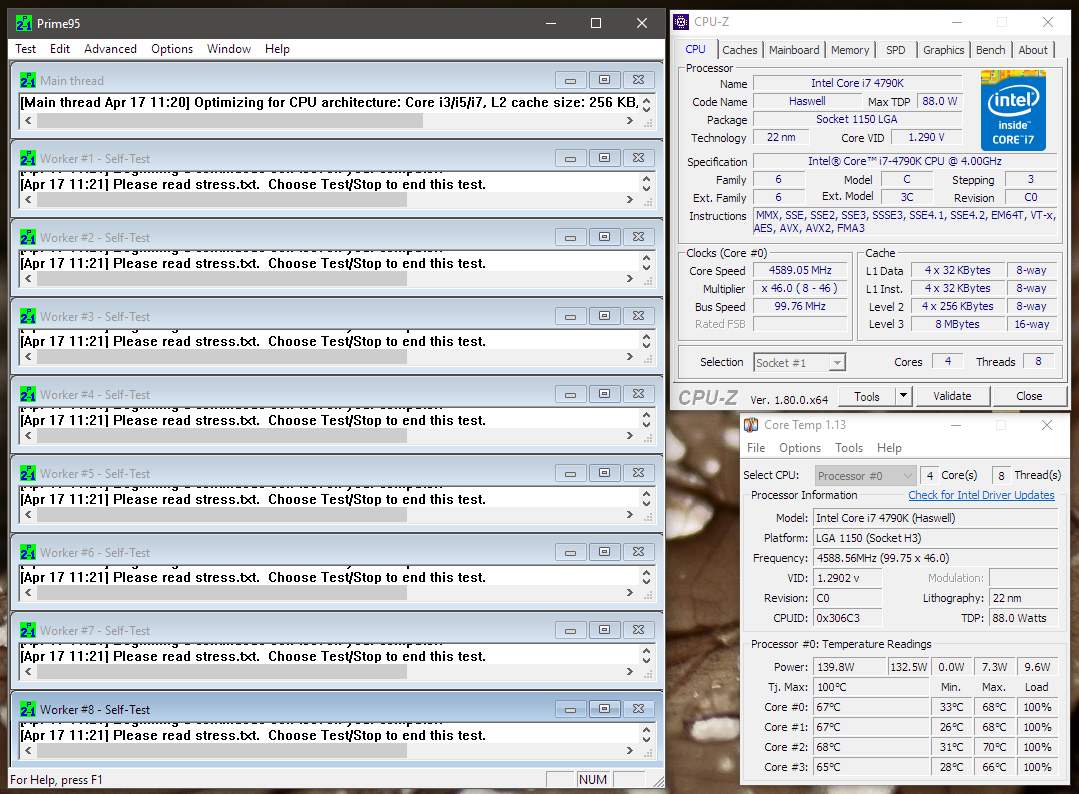Click the Prime95 title bar app icon
The image size is (1079, 794).
tap(23, 23)
